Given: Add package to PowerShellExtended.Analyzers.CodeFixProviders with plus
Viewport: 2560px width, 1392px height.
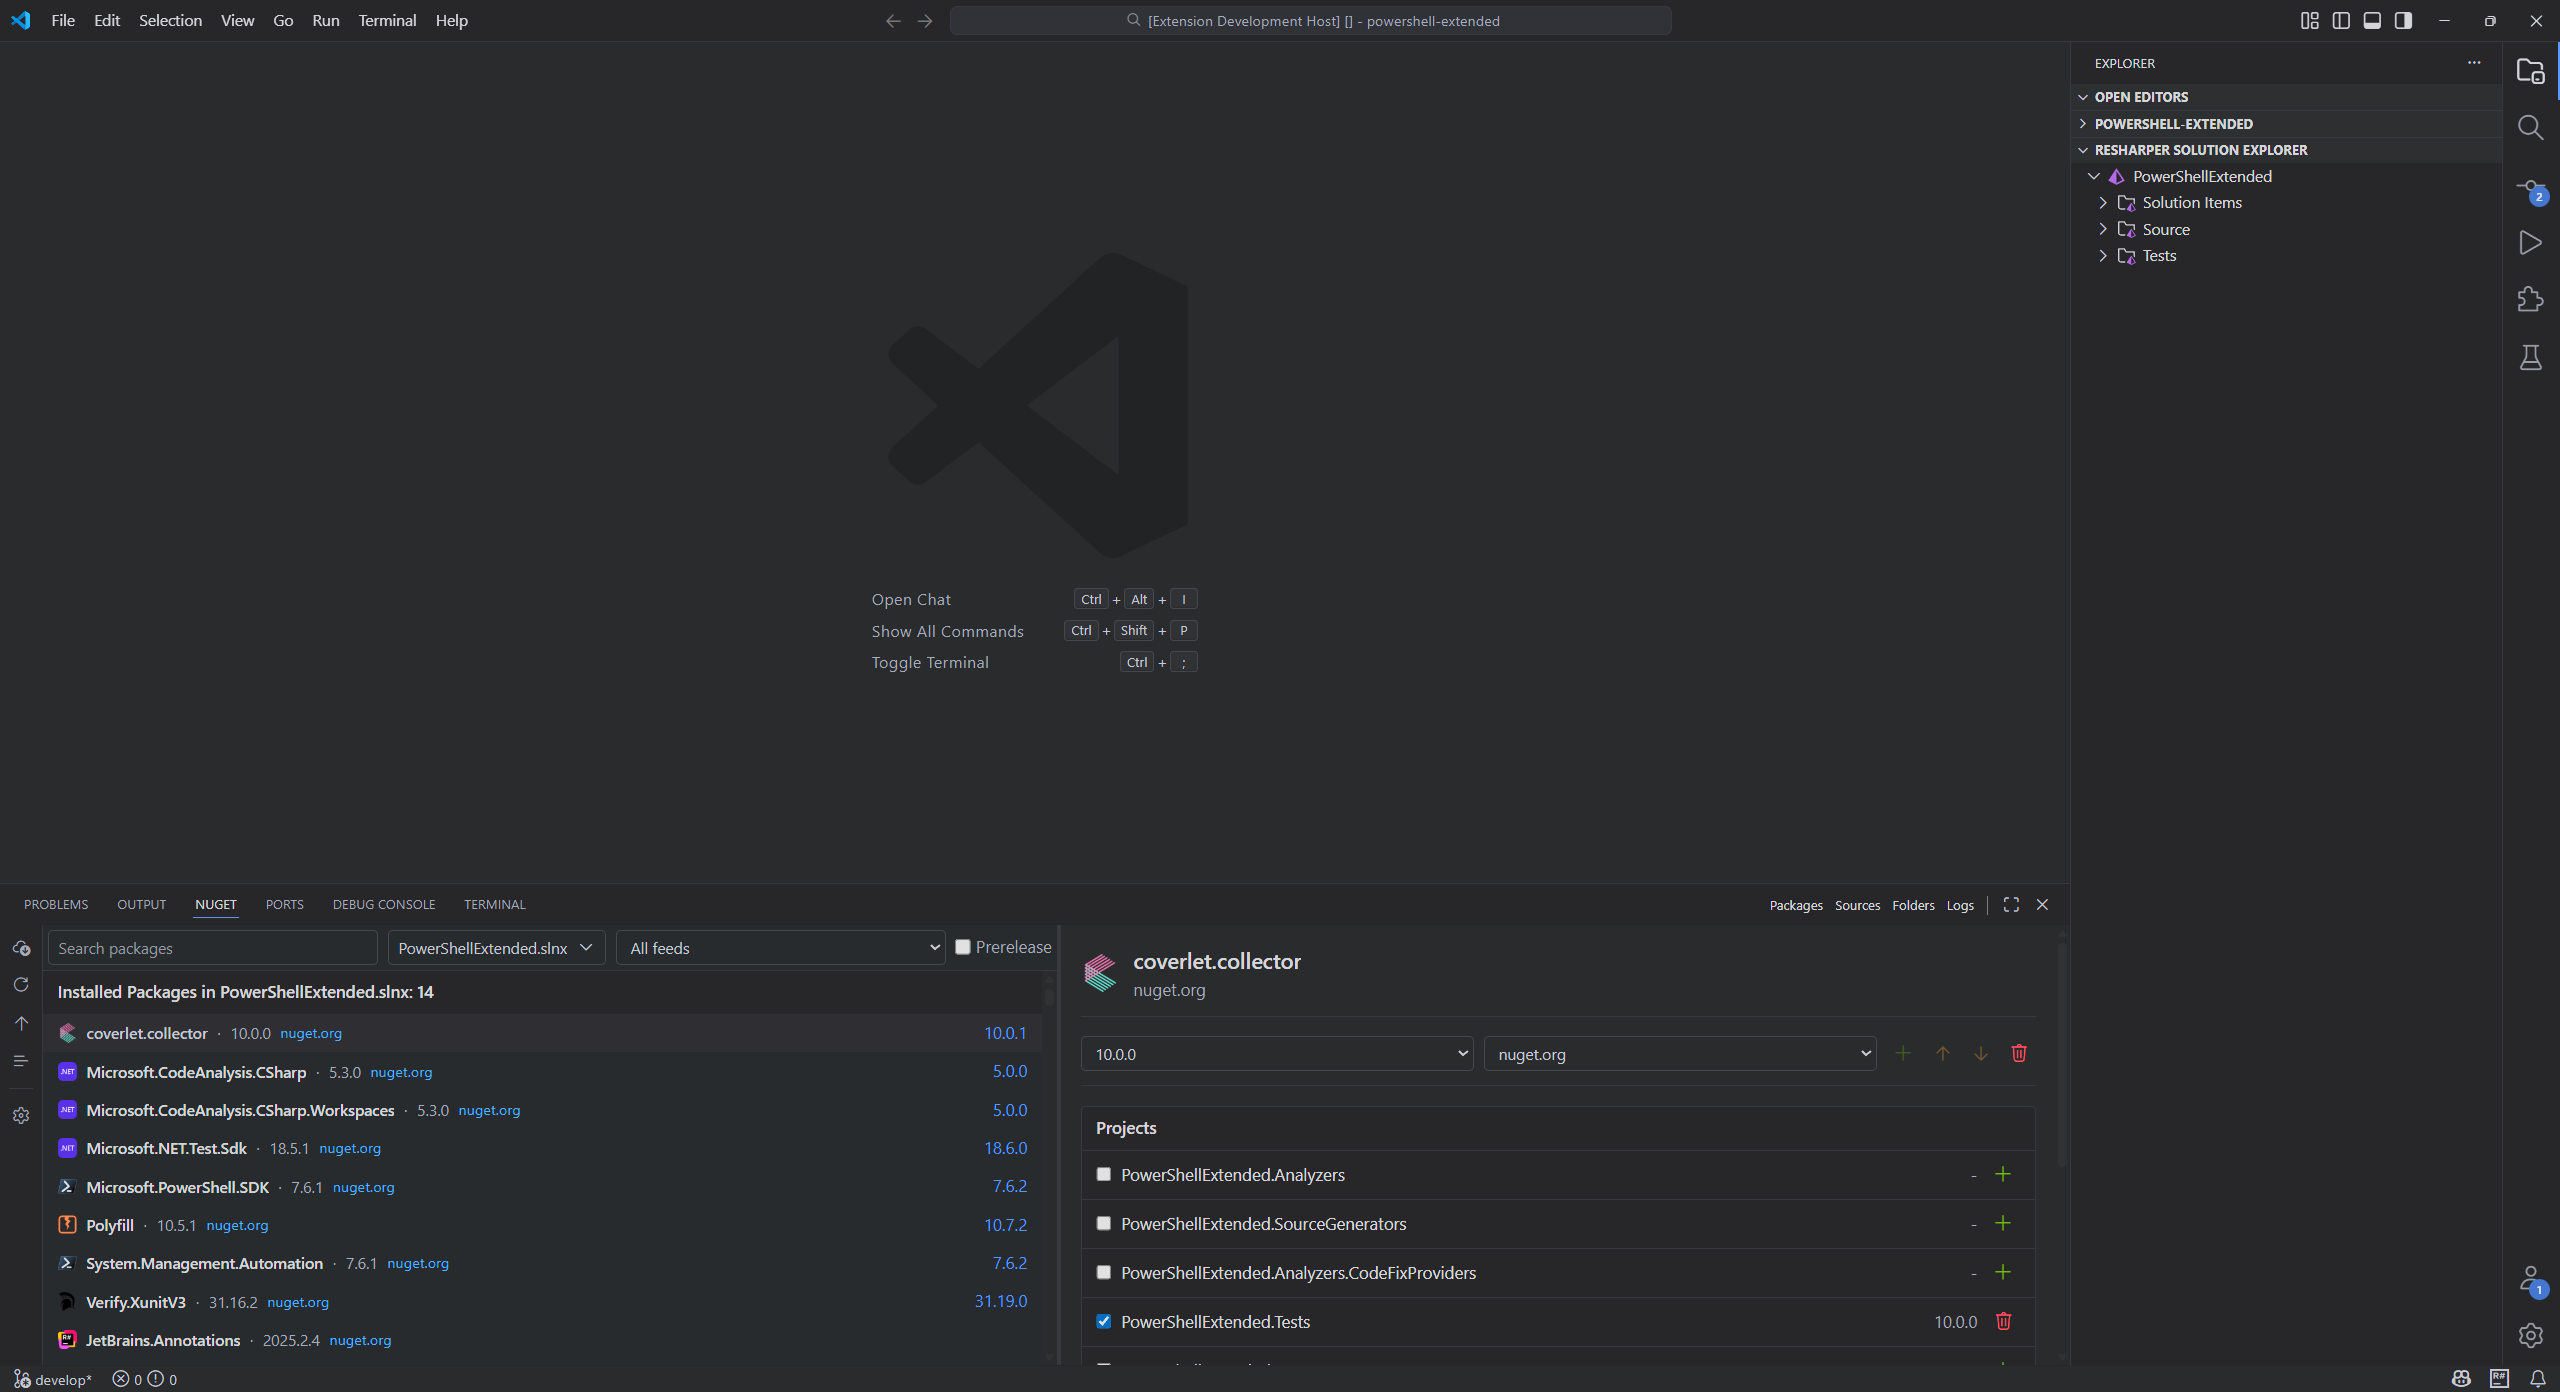Looking at the screenshot, I should point(2003,1272).
